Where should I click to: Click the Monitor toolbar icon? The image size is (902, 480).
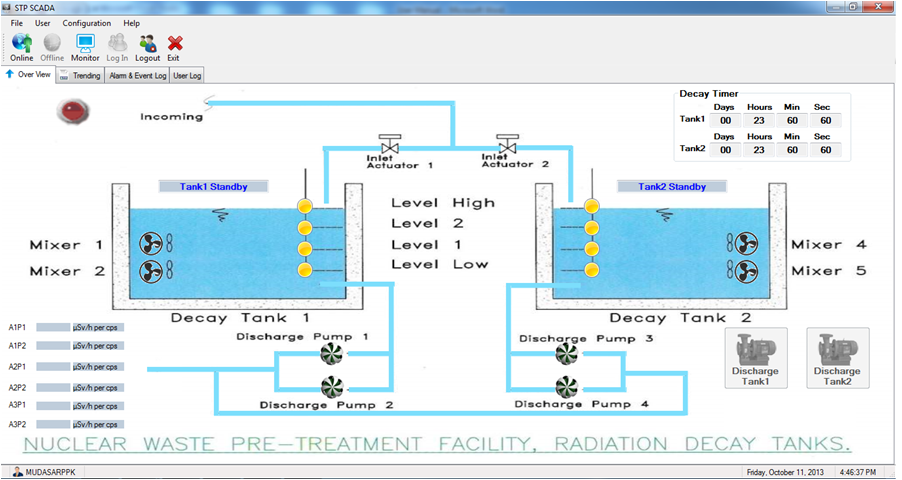[85, 43]
